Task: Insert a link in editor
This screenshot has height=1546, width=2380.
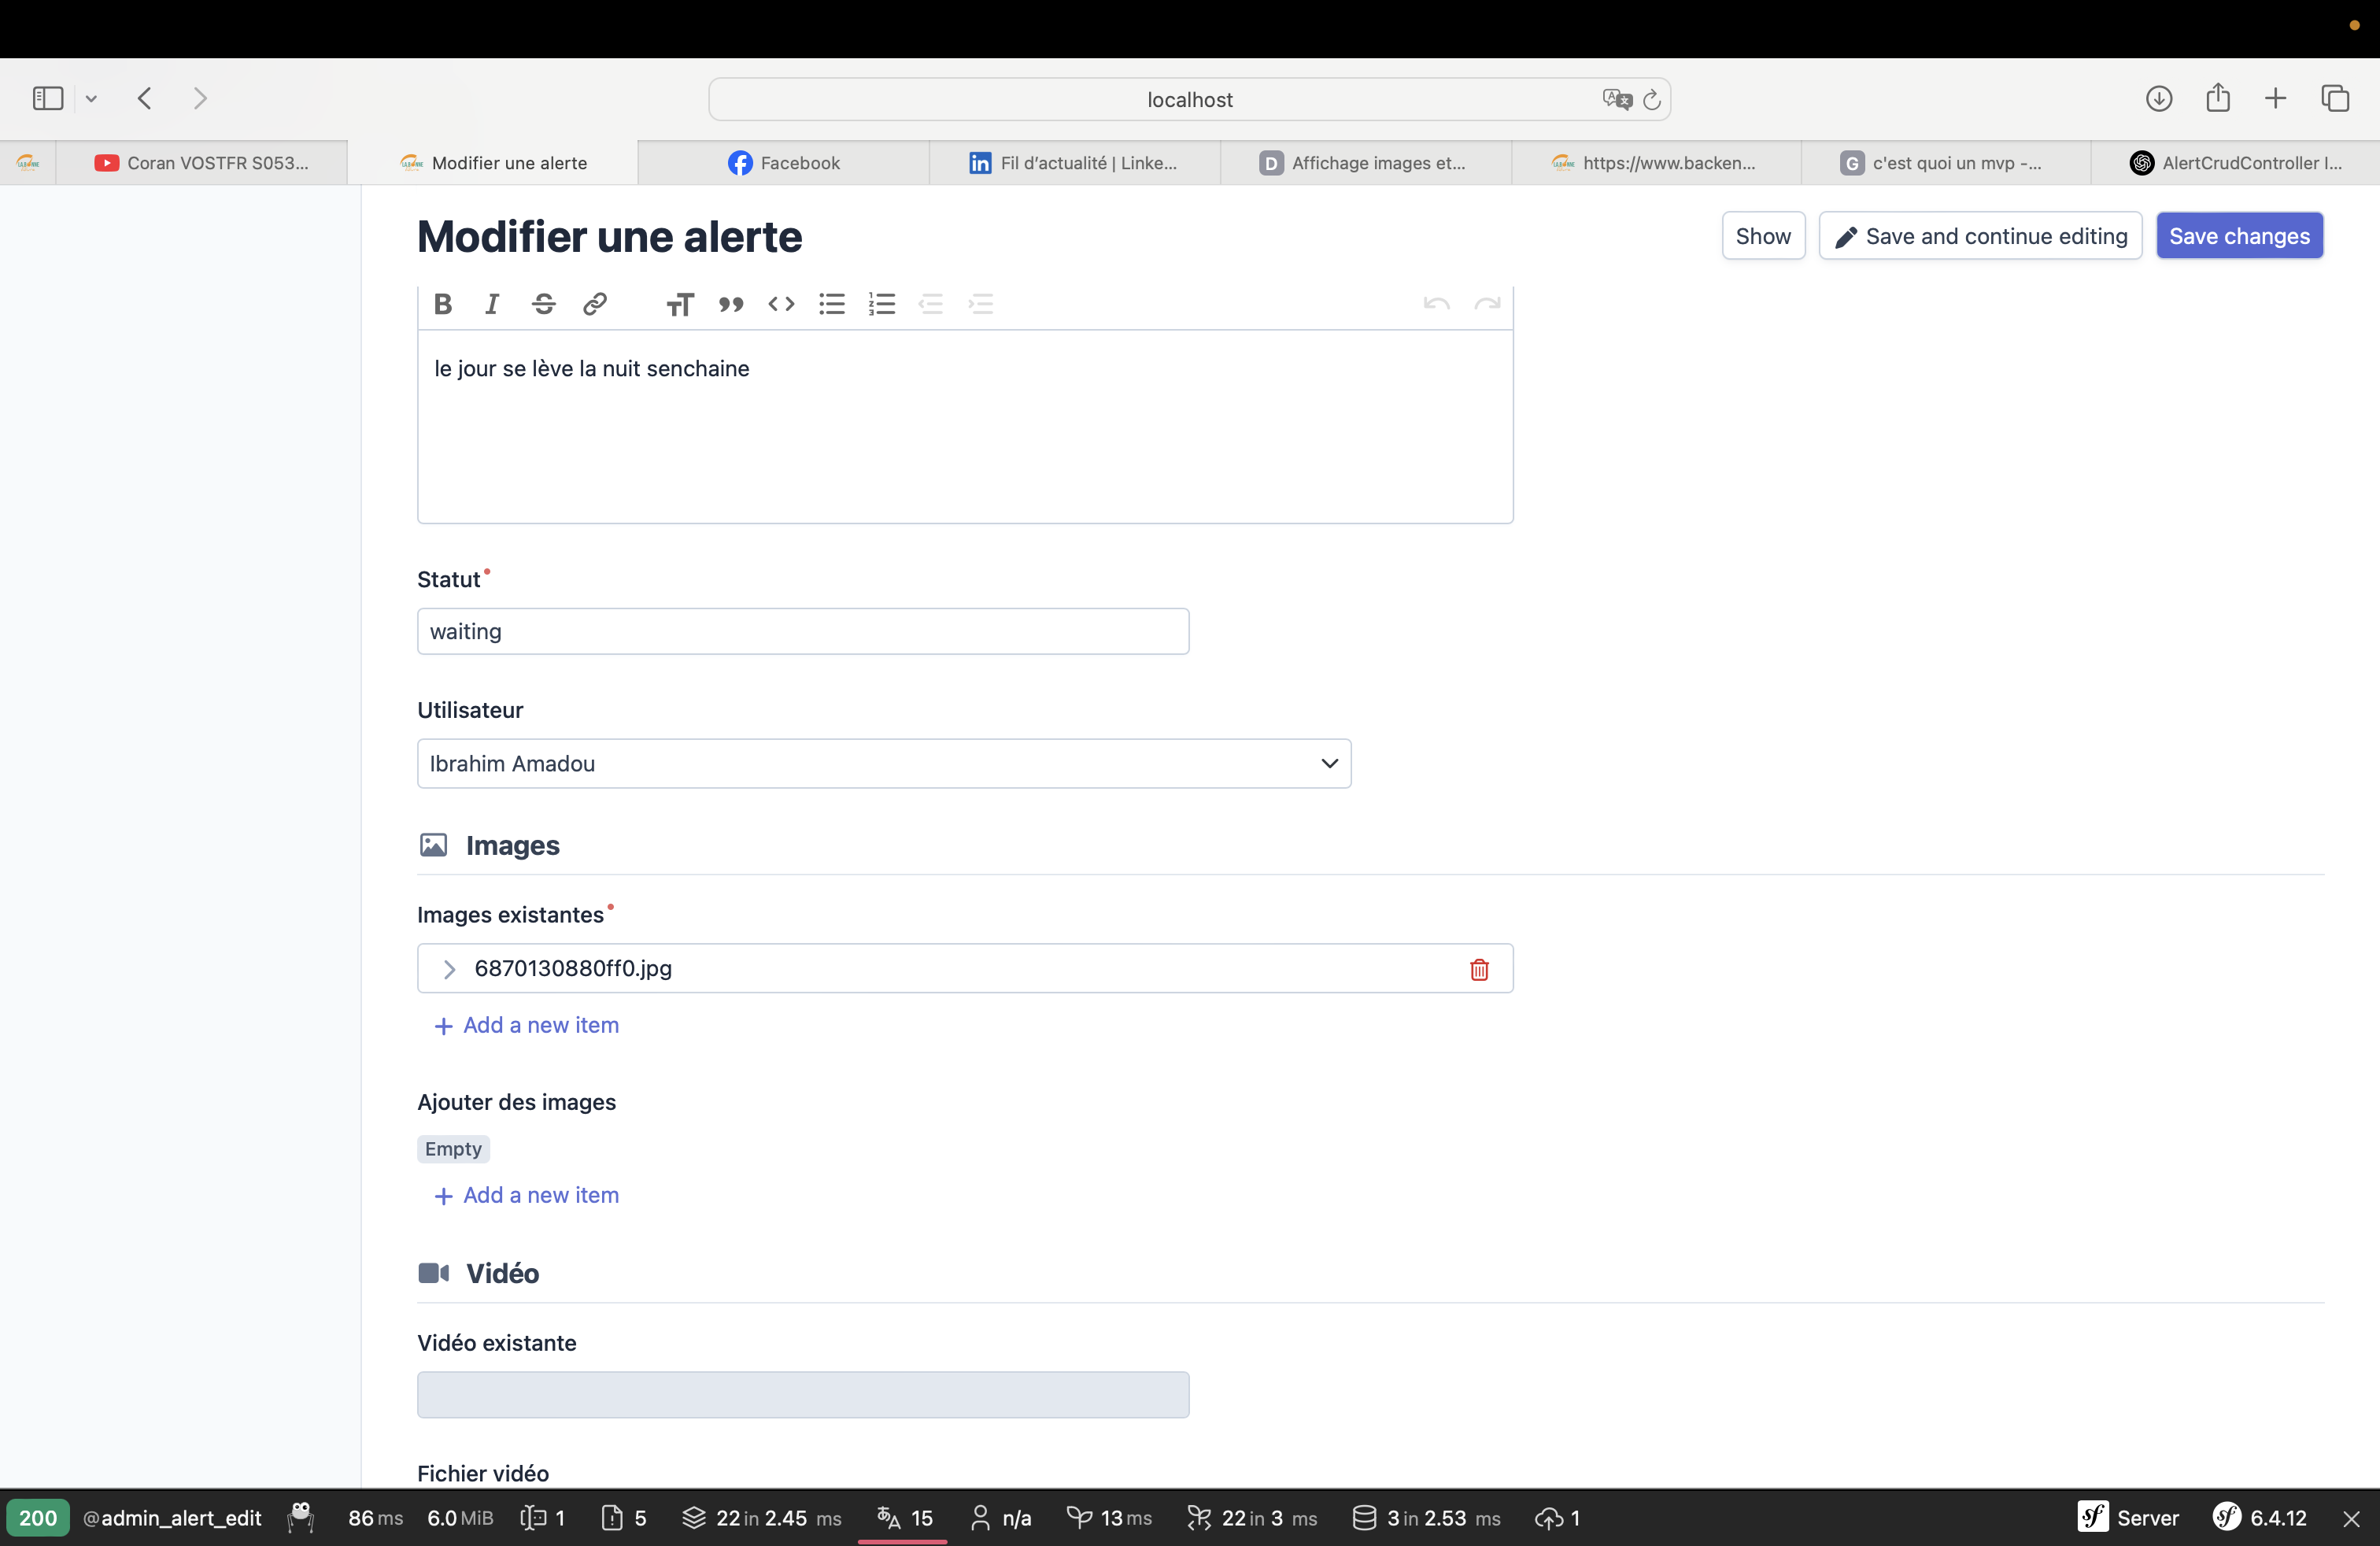Action: (595, 304)
